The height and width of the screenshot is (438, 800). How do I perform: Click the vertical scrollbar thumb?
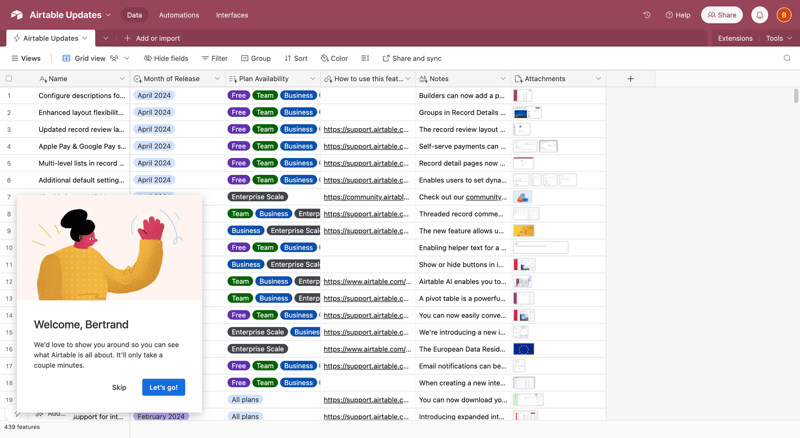click(x=796, y=95)
